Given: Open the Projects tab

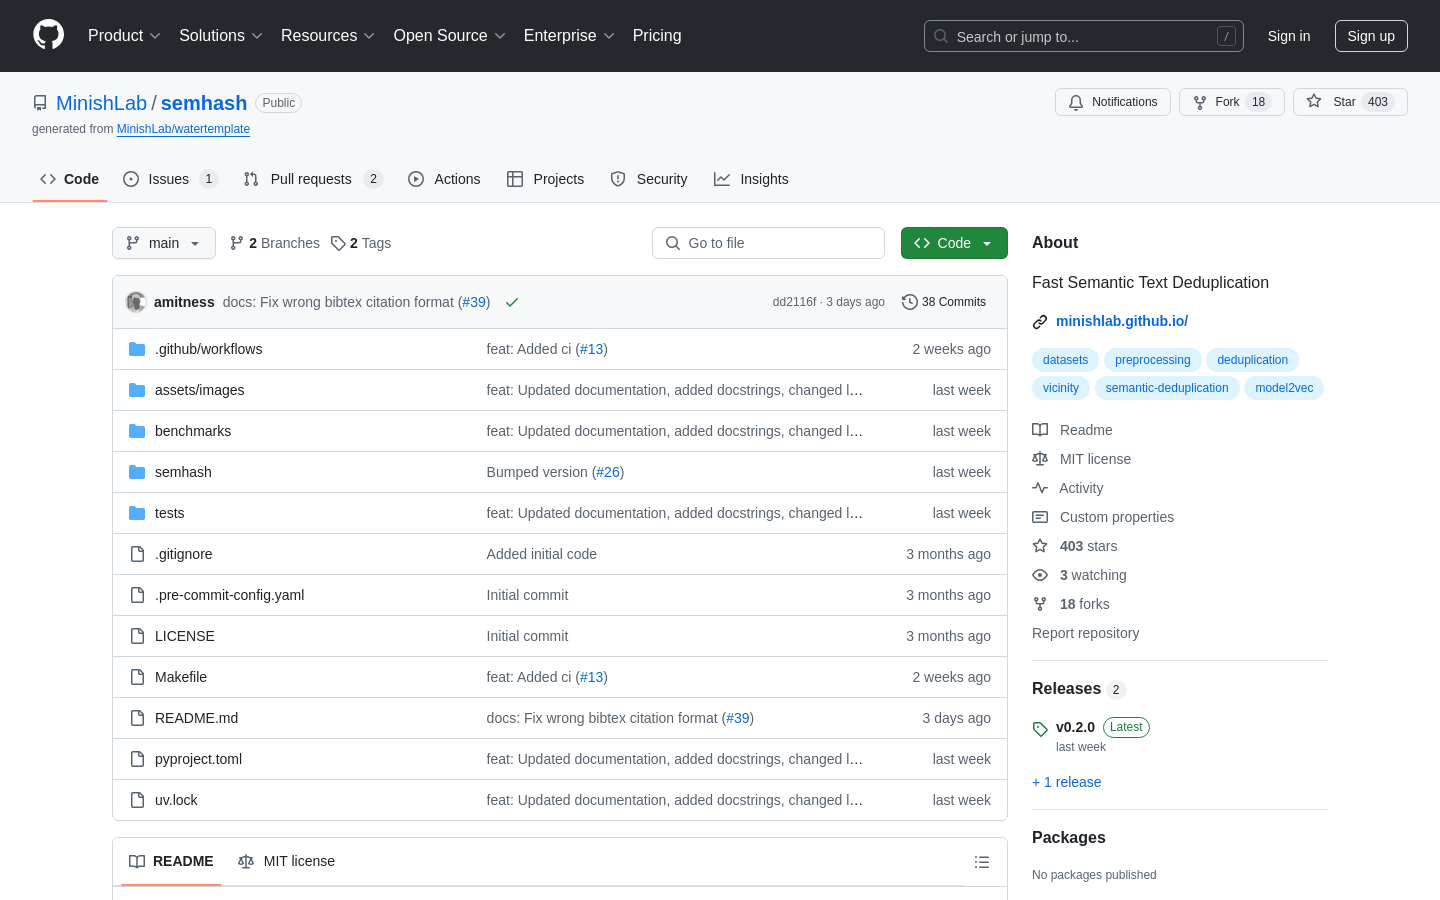Looking at the screenshot, I should tap(546, 179).
